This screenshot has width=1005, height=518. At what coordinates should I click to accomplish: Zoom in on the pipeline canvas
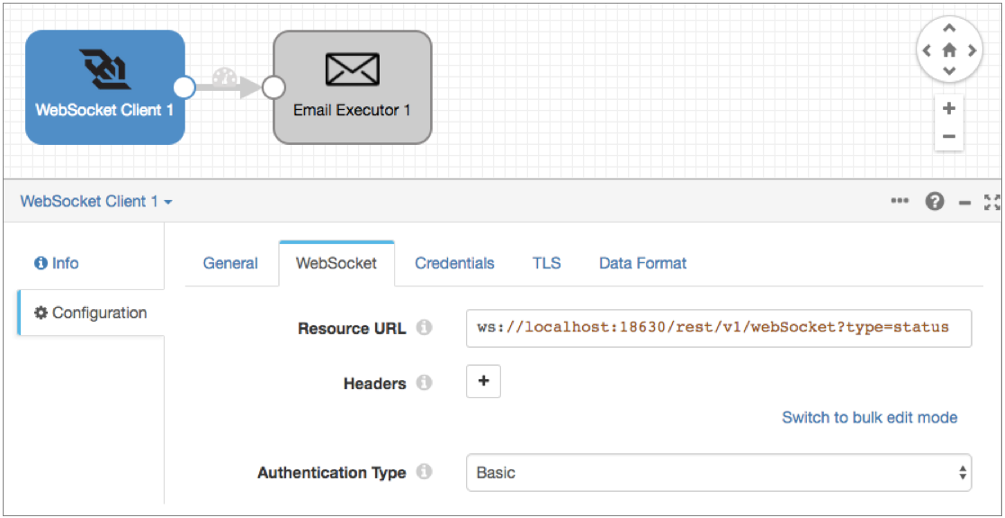pyautogui.click(x=949, y=108)
